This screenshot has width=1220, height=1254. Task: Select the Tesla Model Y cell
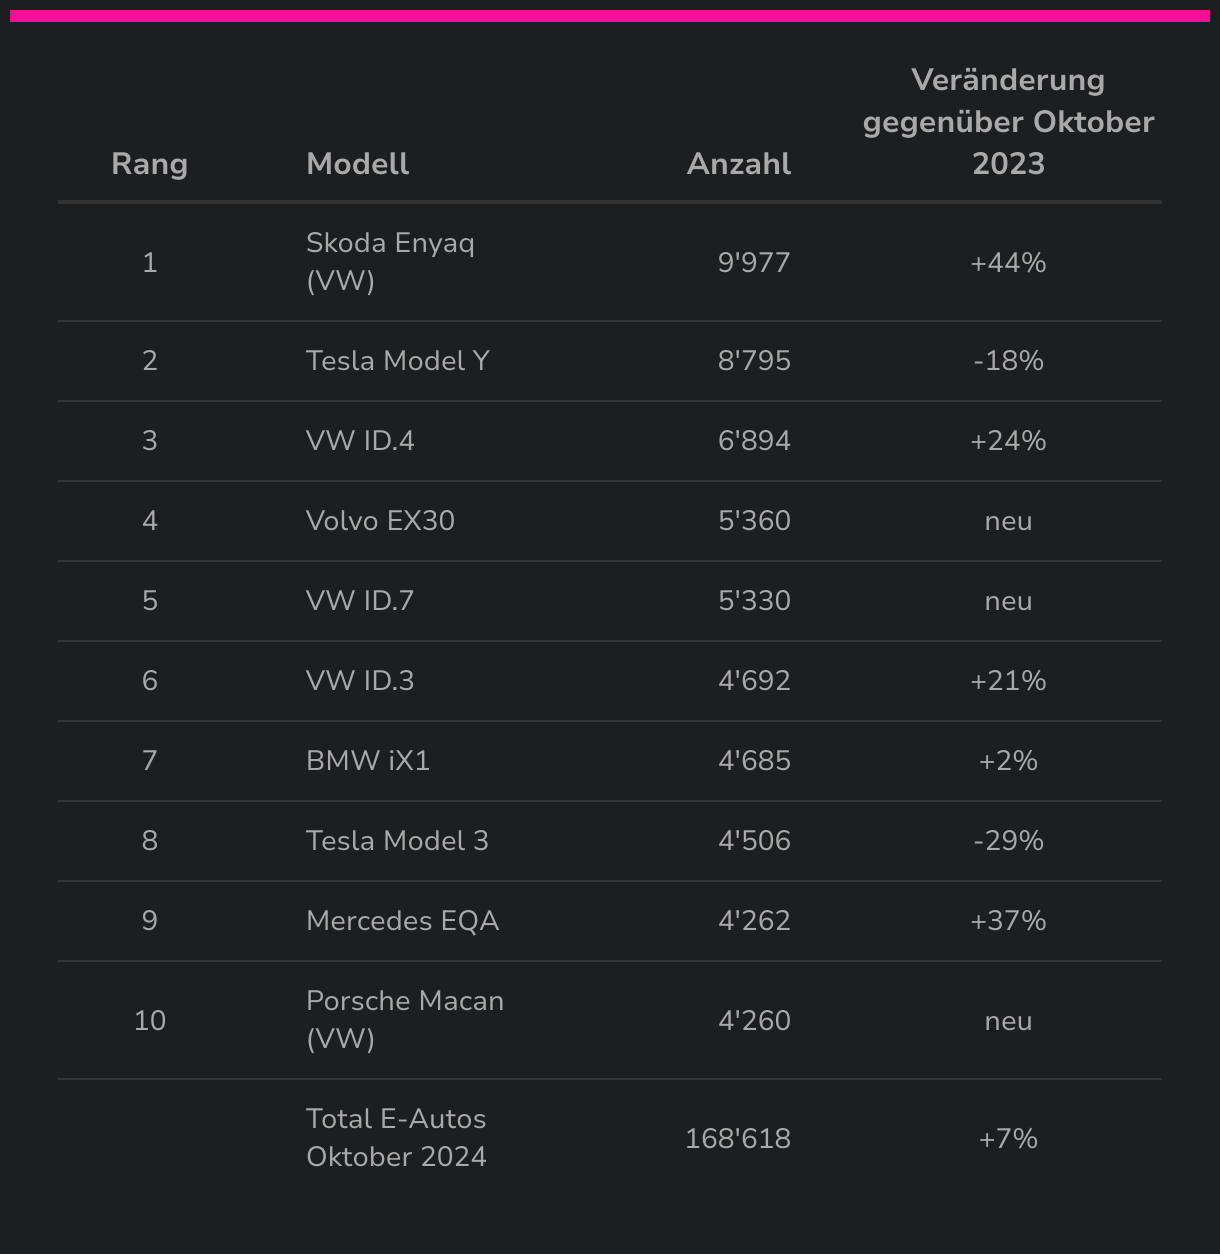click(398, 361)
